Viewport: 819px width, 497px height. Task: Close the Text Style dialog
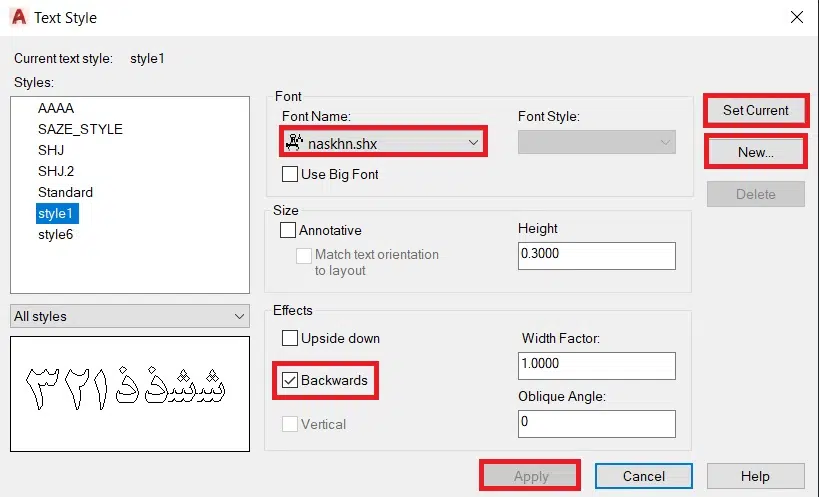[796, 17]
